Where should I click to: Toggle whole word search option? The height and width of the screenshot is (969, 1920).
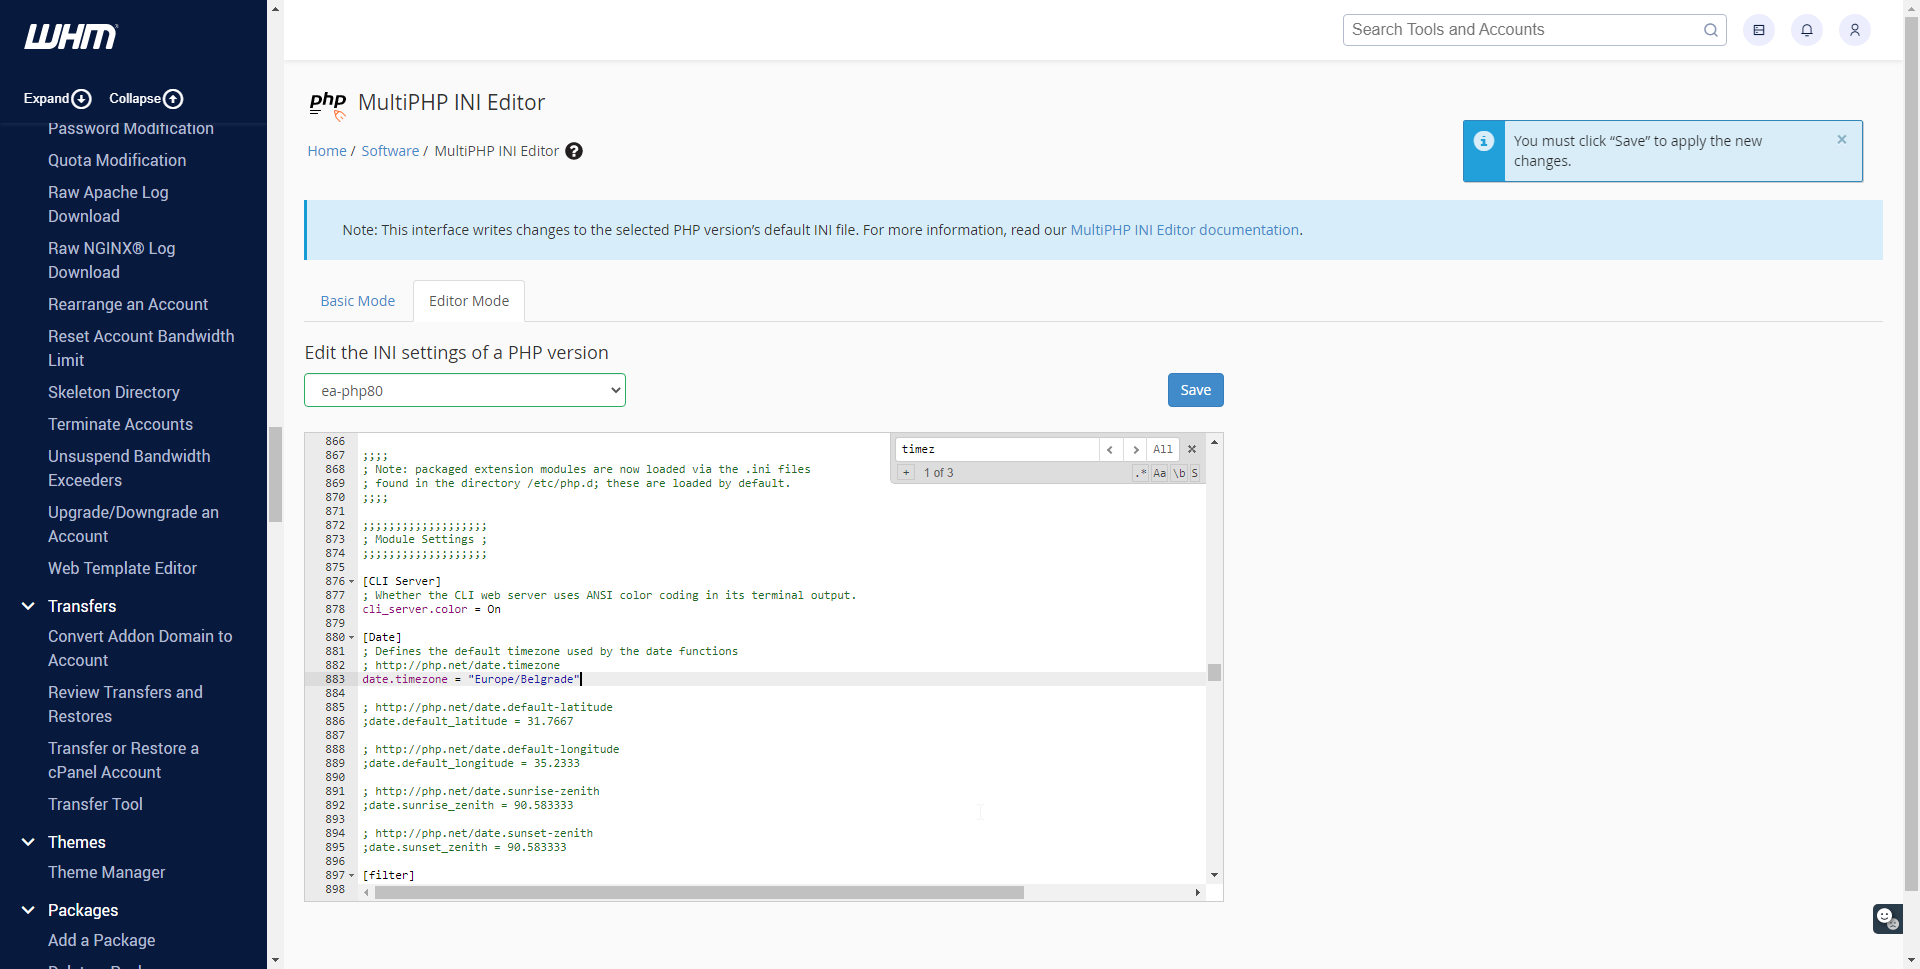pyautogui.click(x=1179, y=473)
